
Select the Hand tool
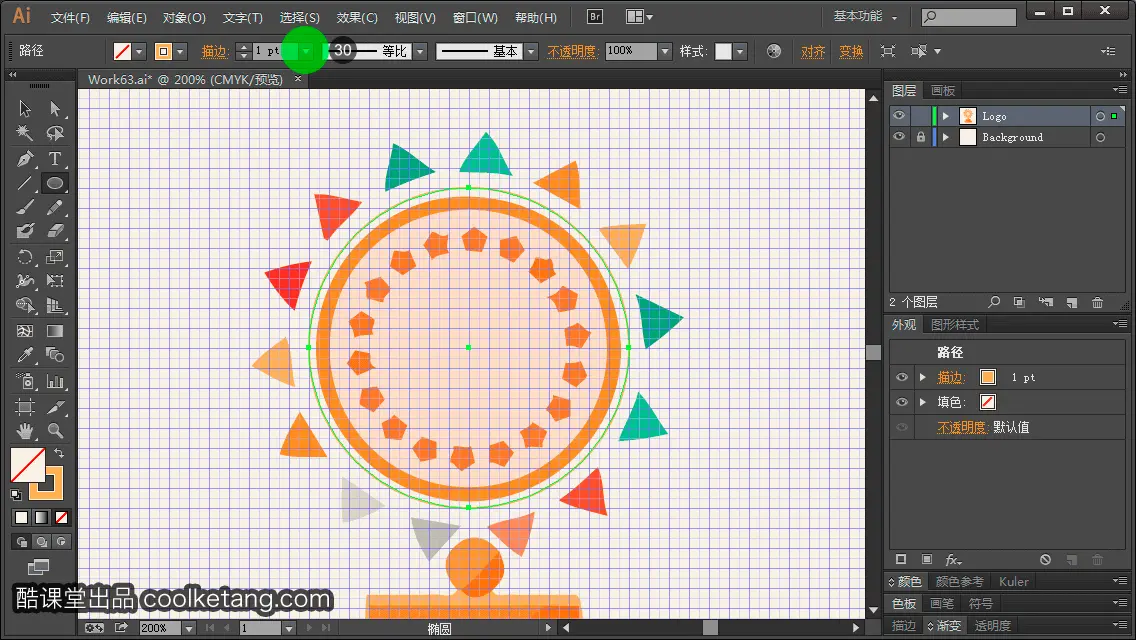click(25, 431)
